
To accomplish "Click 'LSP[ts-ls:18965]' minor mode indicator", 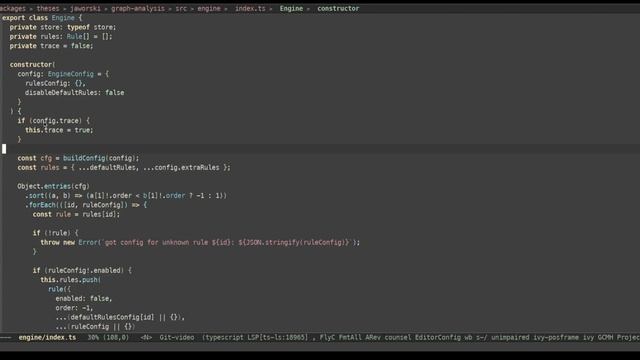I will pos(278,337).
